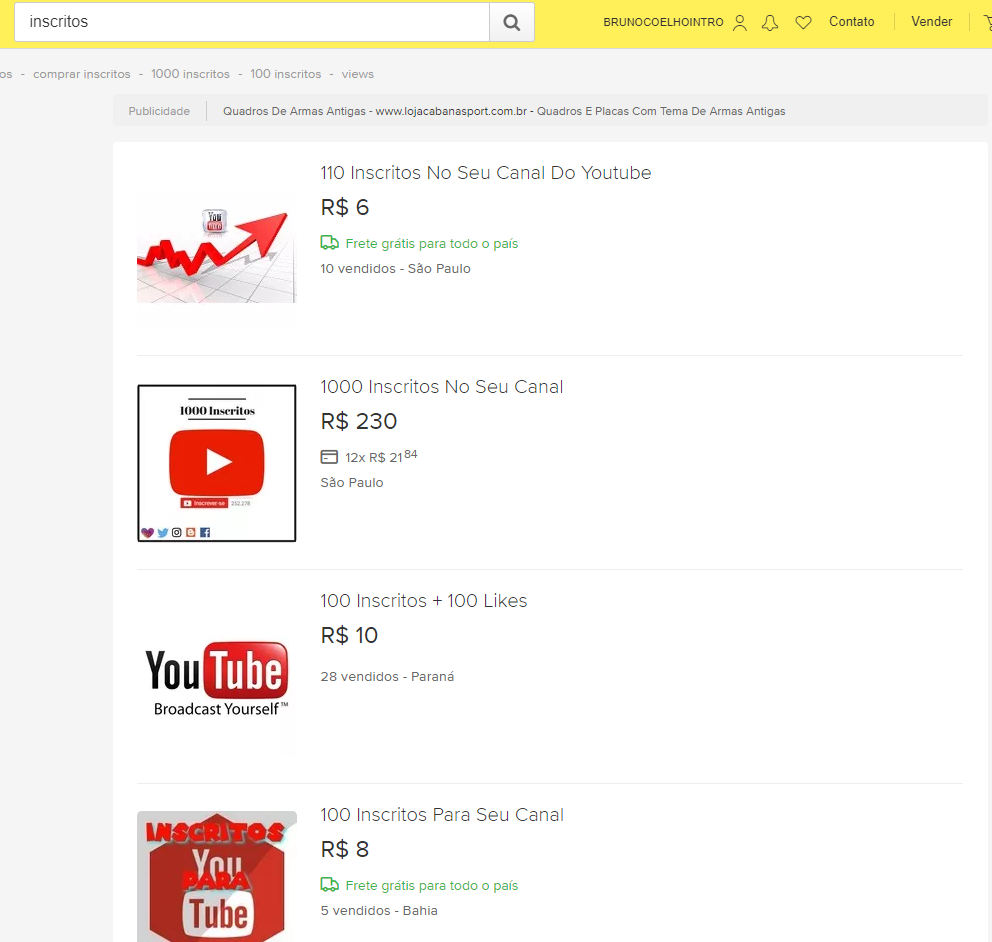This screenshot has width=992, height=942.
Task: Click the free shipping truck icon for 110 Inscritos
Action: (x=330, y=243)
